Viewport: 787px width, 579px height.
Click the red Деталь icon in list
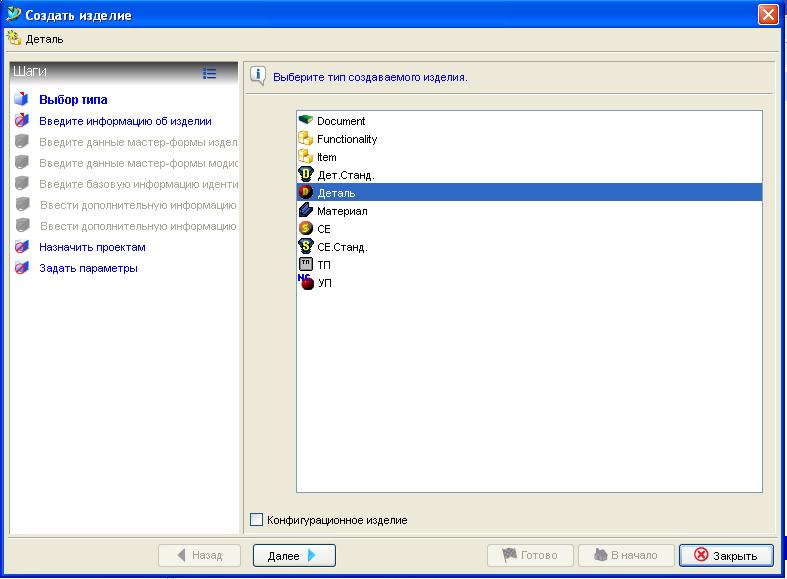[306, 192]
